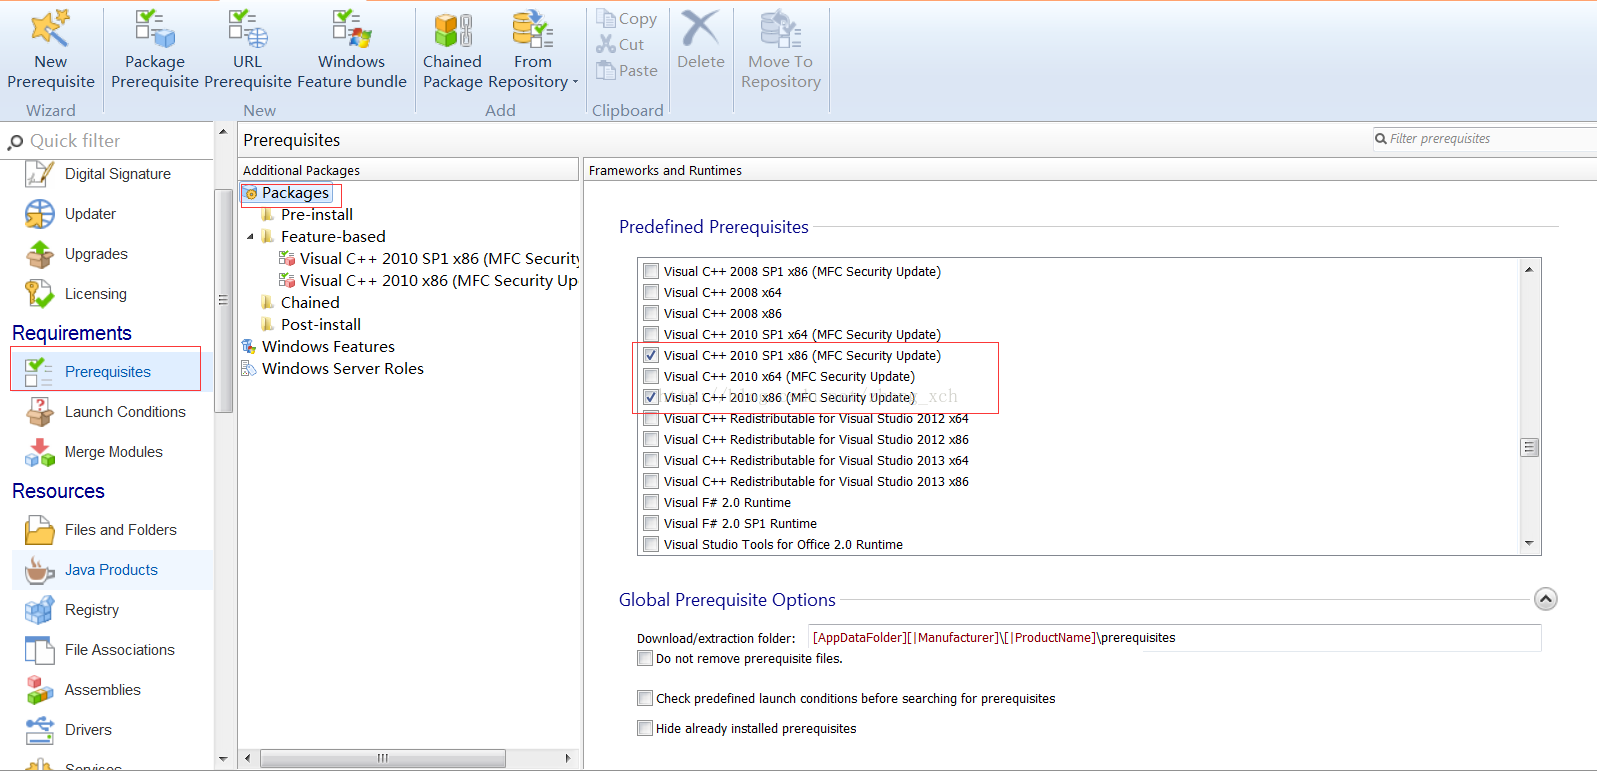Select the Windows Features node
This screenshot has width=1597, height=771.
point(328,347)
